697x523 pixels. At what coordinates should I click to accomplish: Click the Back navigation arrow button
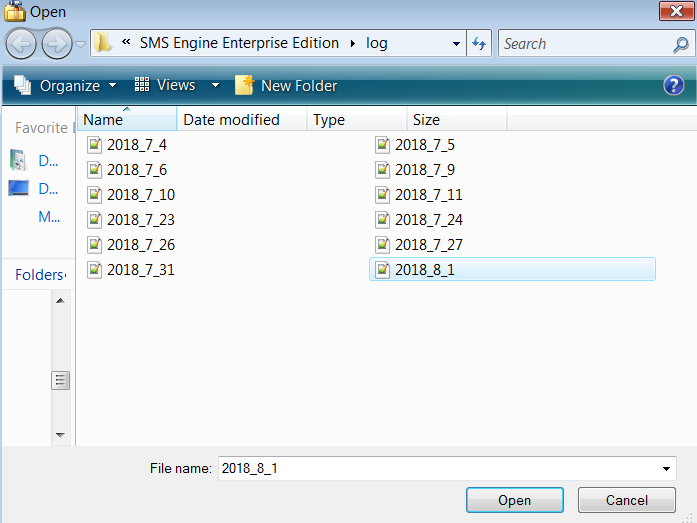point(21,44)
